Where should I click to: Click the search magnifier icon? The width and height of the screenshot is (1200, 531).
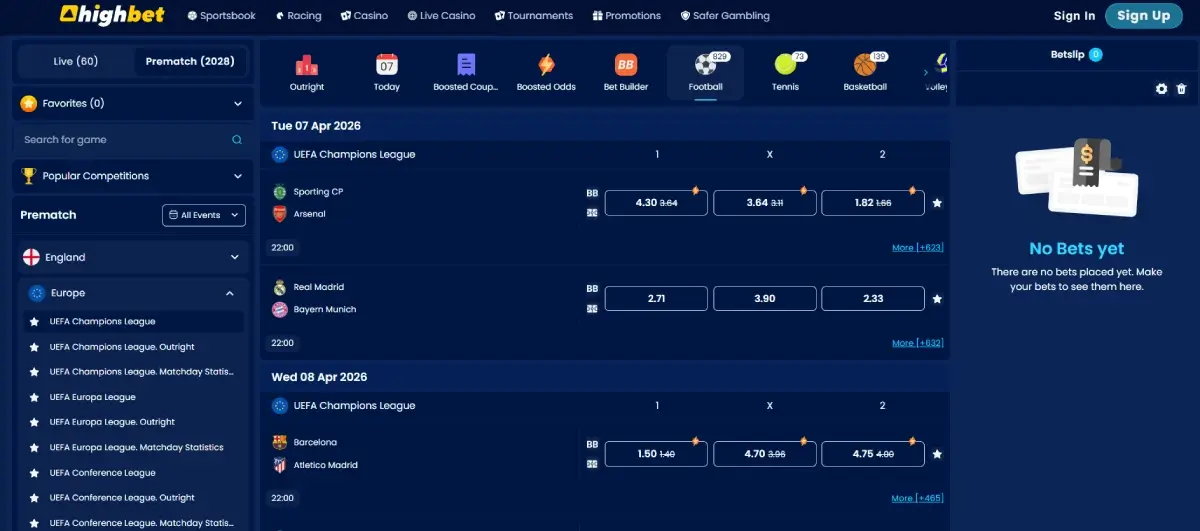[x=237, y=140]
